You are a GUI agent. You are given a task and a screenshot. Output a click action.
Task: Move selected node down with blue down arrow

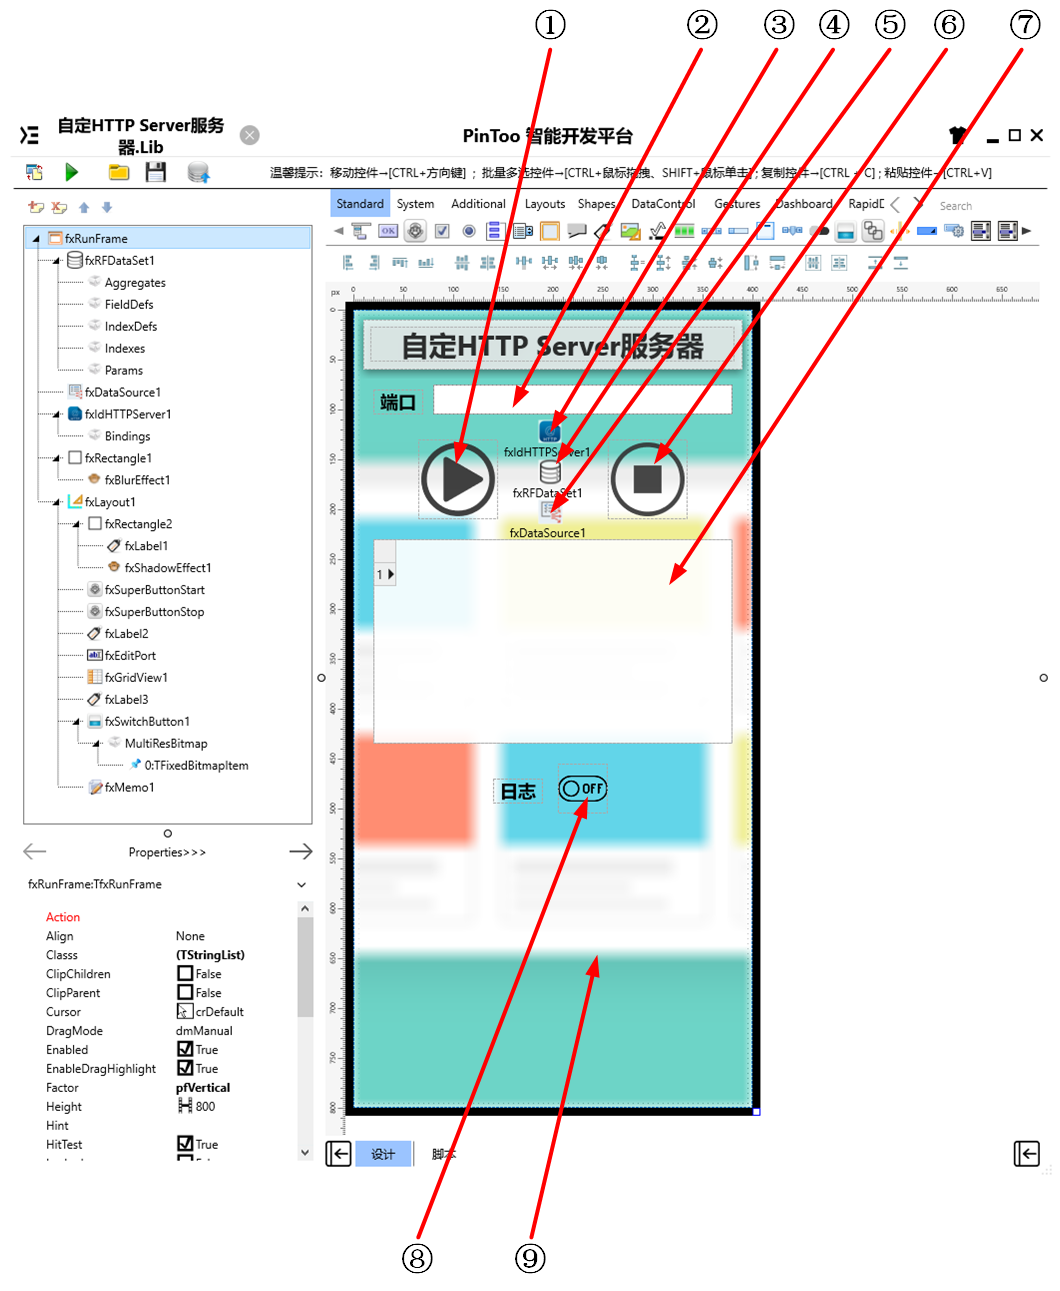point(107,207)
